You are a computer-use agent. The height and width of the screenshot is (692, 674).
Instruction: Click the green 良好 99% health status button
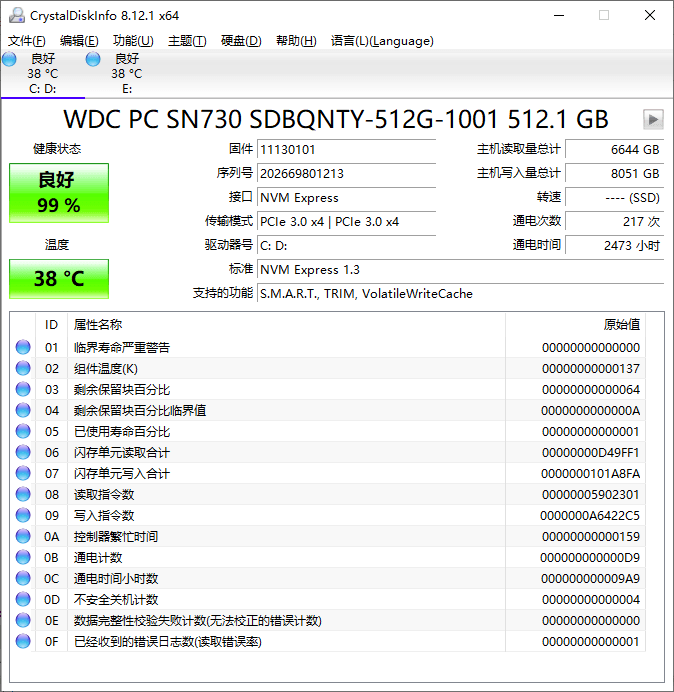click(x=59, y=193)
